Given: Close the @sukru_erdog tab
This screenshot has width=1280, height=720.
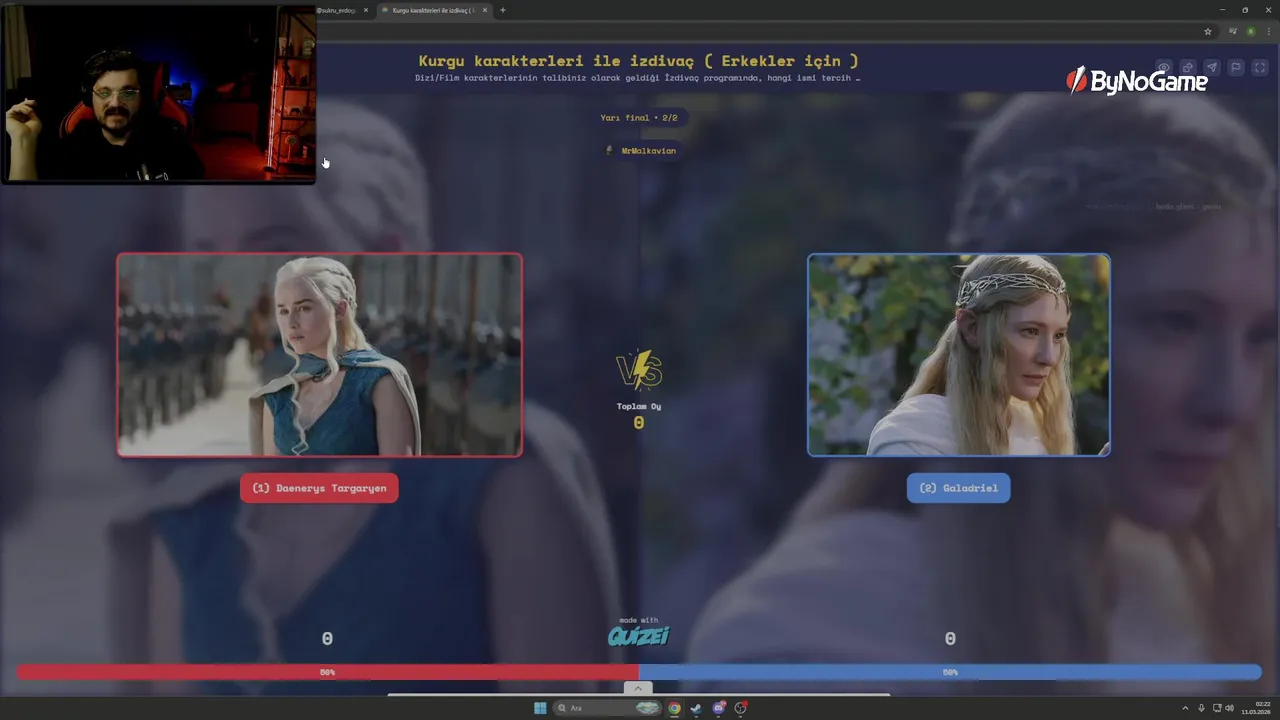Looking at the screenshot, I should 366,10.
